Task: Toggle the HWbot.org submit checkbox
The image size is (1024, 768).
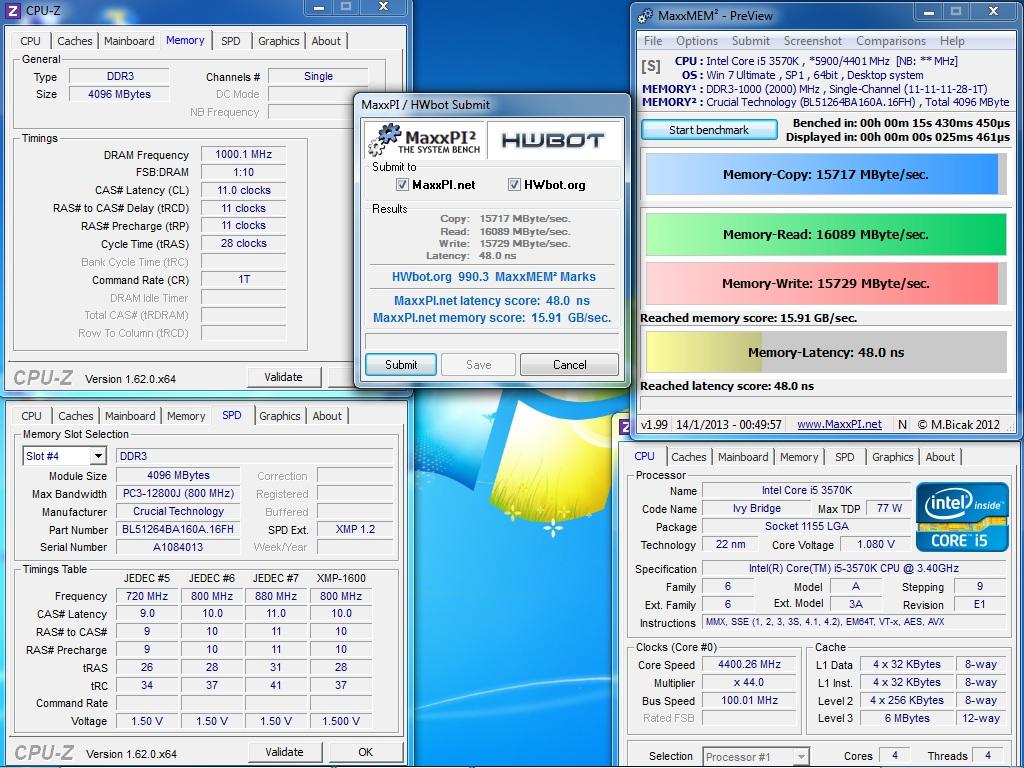Action: click(514, 185)
